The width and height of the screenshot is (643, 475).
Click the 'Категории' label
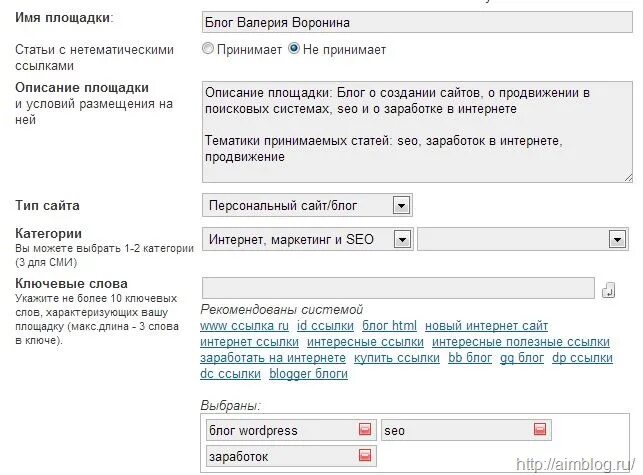click(48, 233)
